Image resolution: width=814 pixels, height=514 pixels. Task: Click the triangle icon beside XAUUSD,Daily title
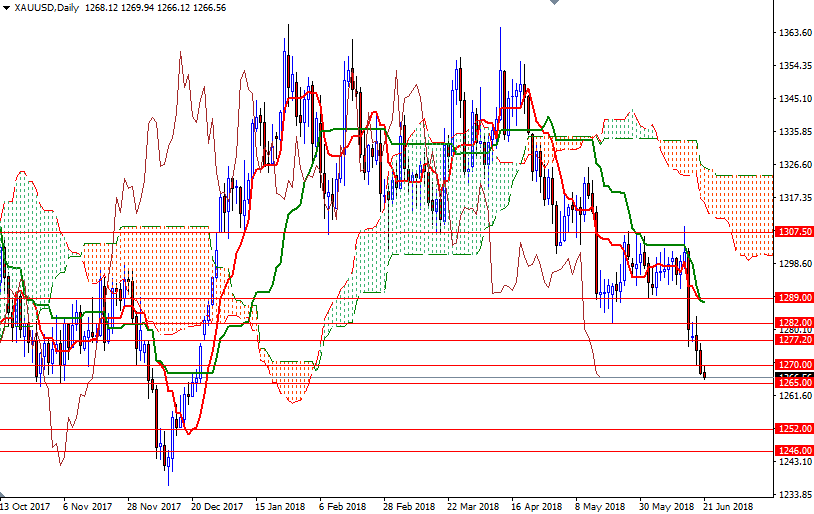6,7
